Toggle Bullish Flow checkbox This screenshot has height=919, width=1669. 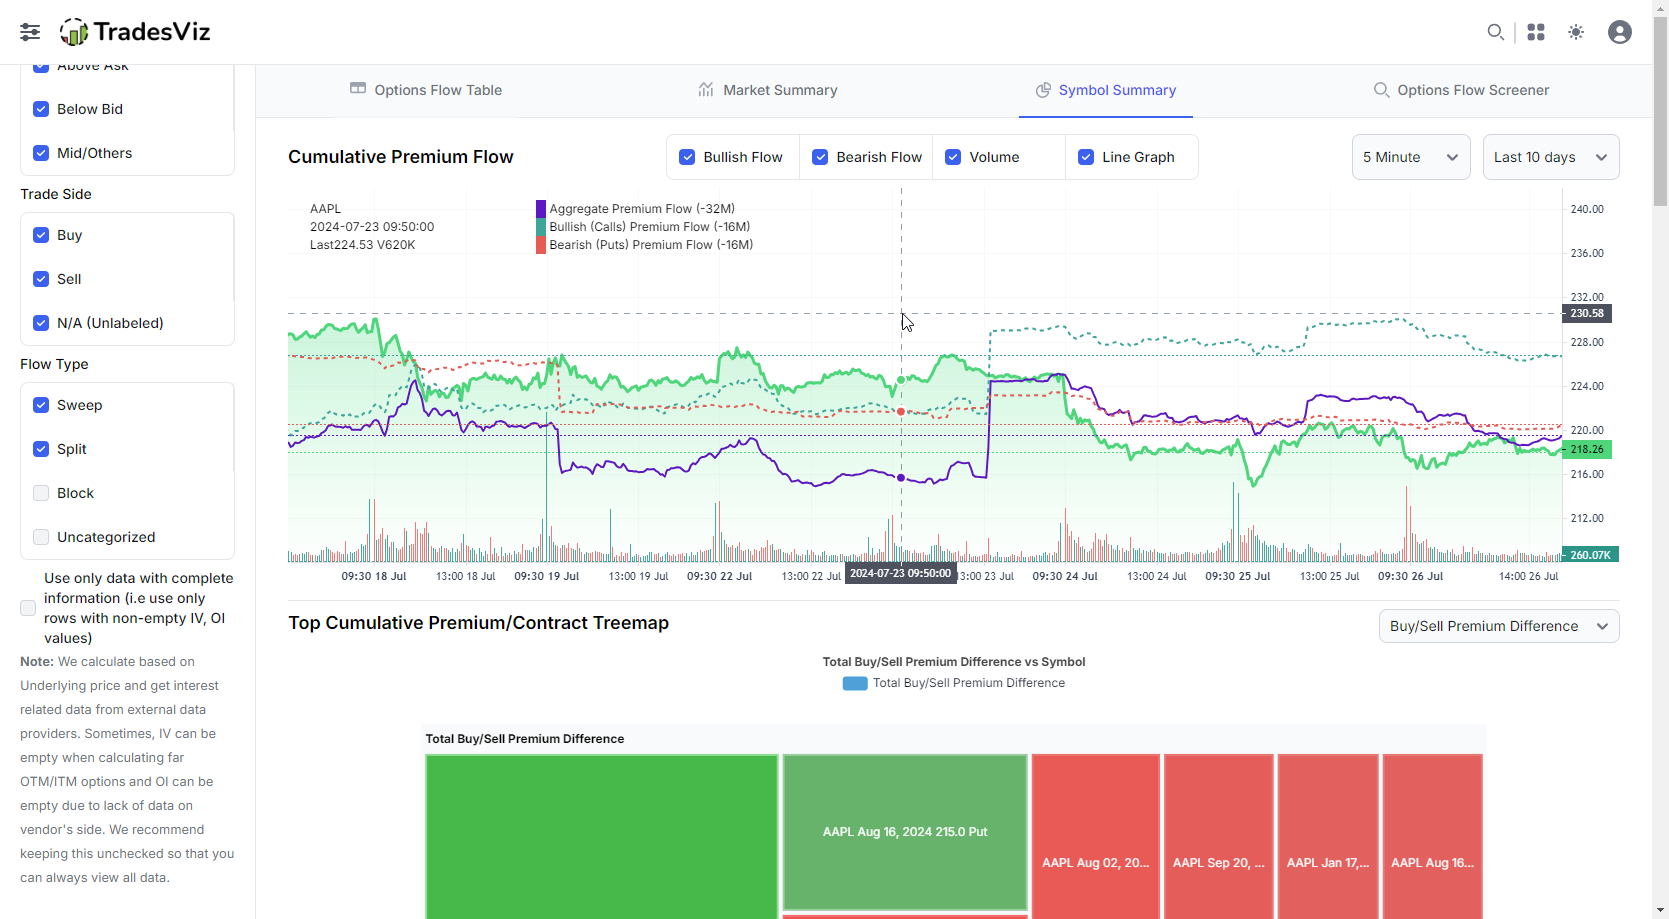click(x=687, y=157)
